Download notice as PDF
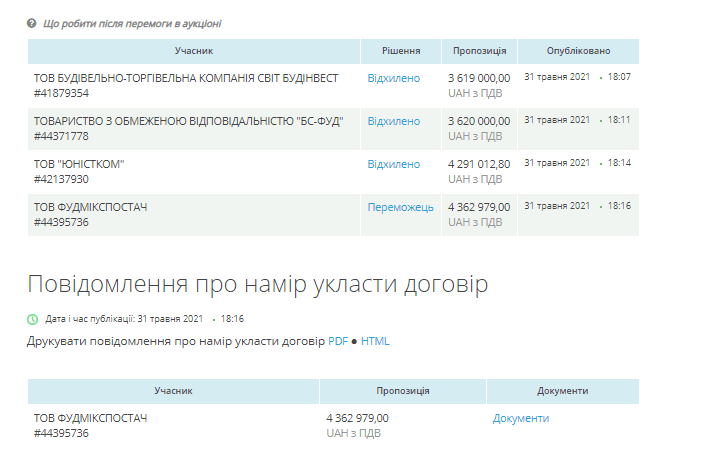The height and width of the screenshot is (465, 726). 338,341
